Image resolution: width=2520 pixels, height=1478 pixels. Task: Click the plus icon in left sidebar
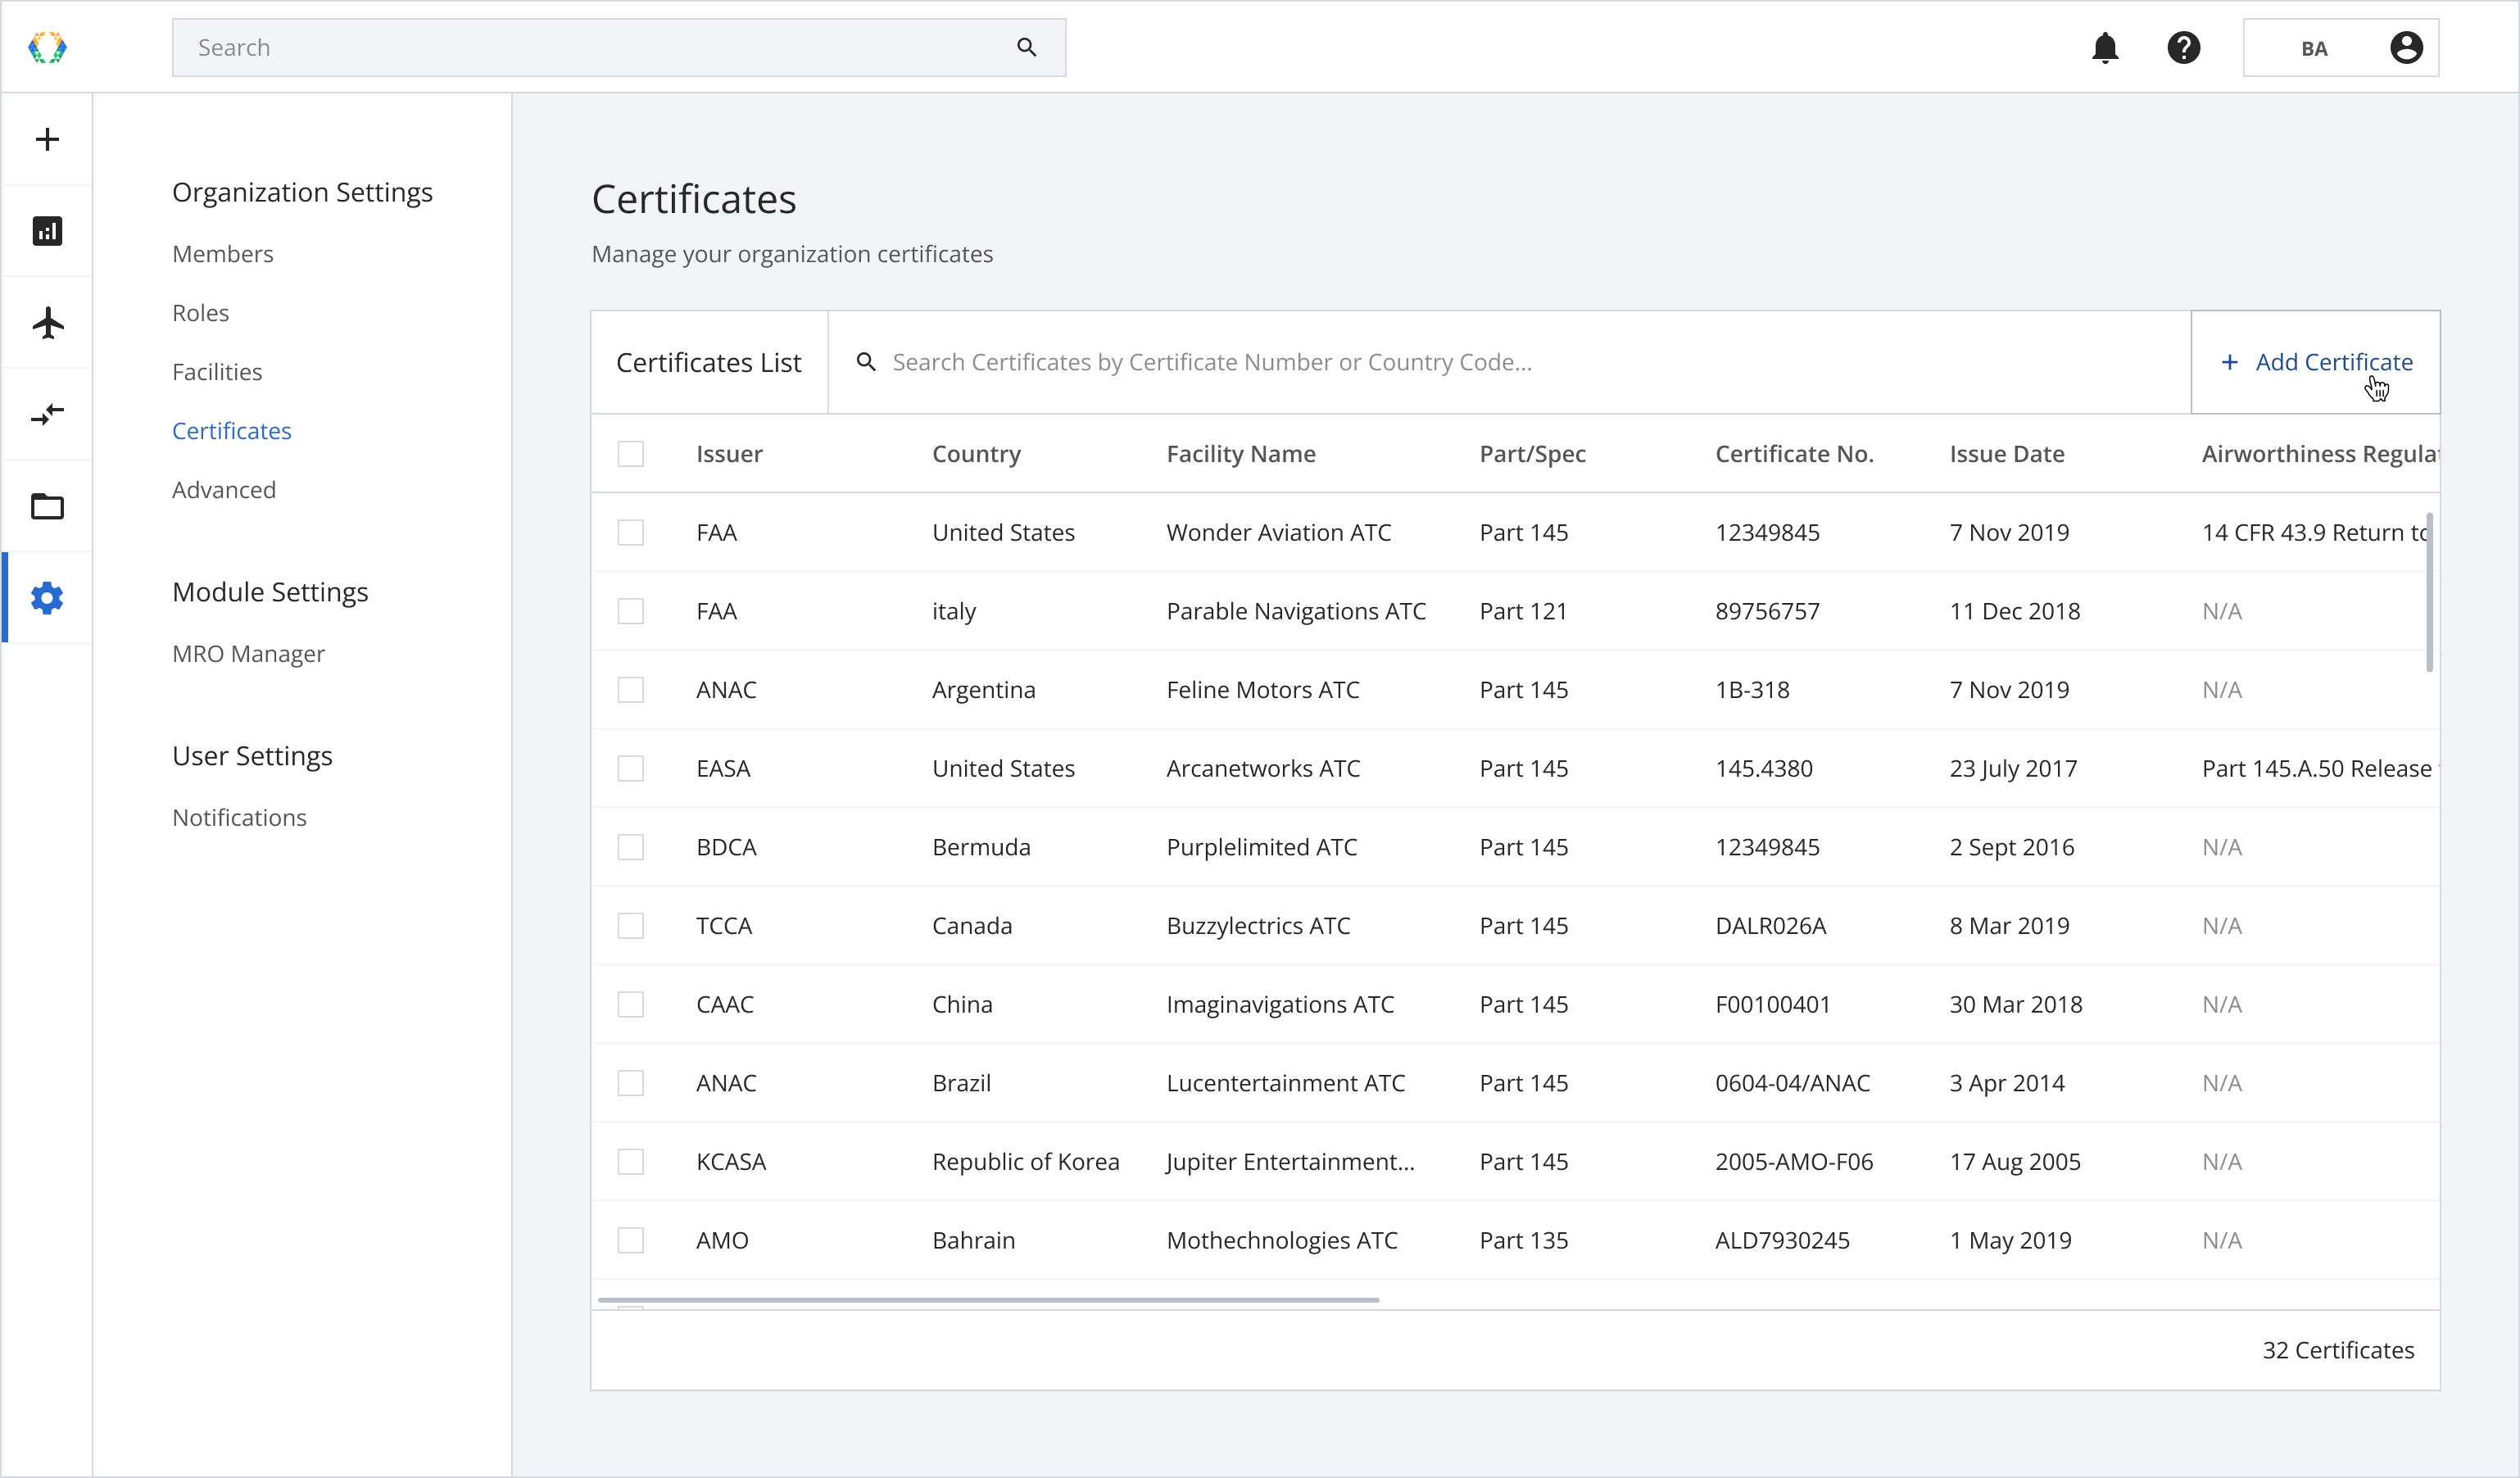pyautogui.click(x=47, y=139)
